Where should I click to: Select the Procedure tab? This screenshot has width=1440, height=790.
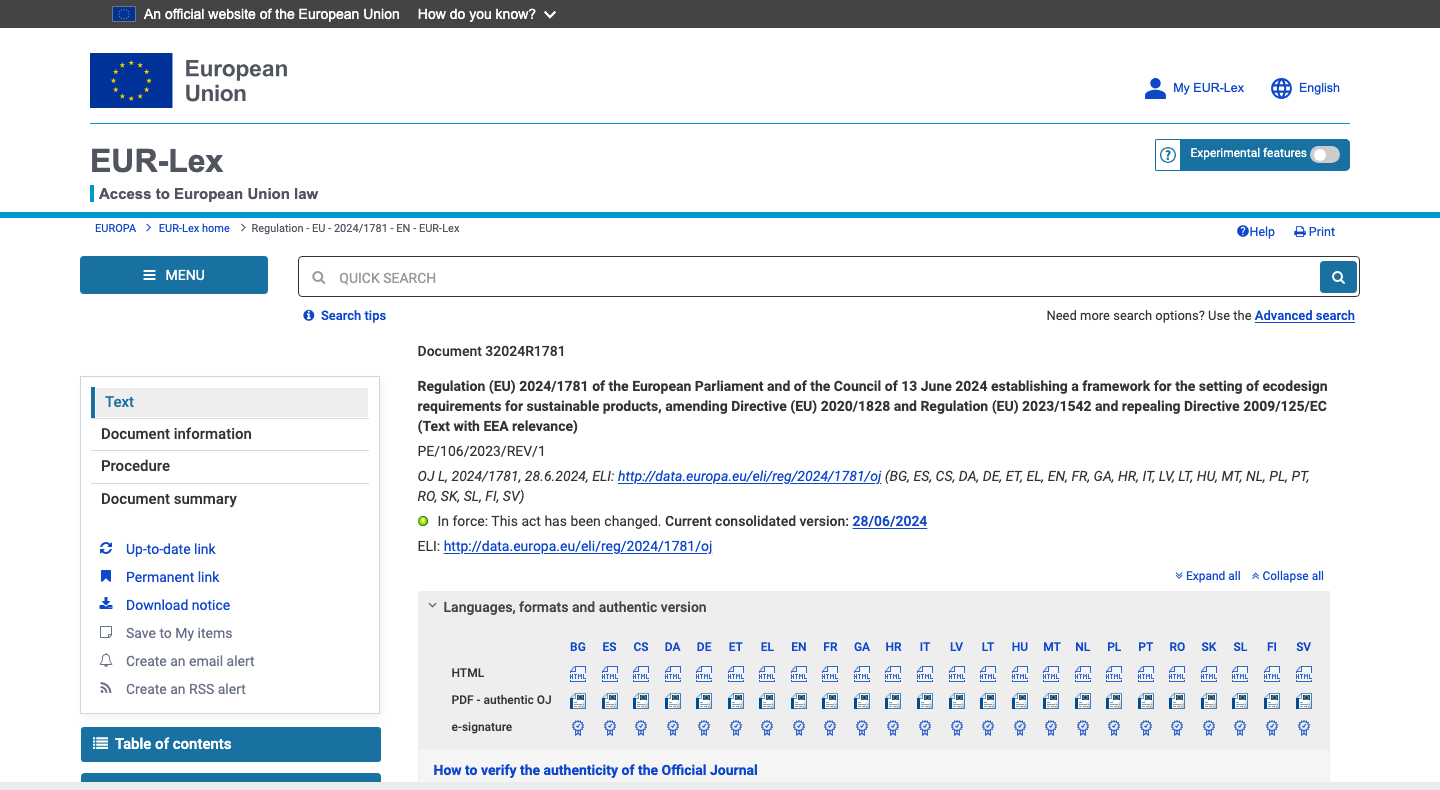click(x=230, y=466)
